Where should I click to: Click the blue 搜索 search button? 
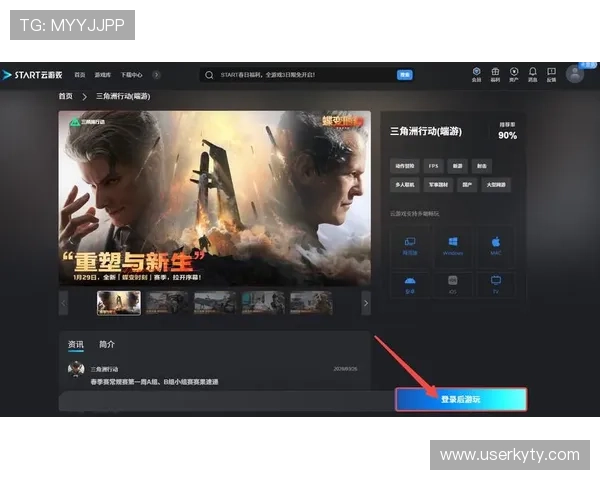point(405,75)
